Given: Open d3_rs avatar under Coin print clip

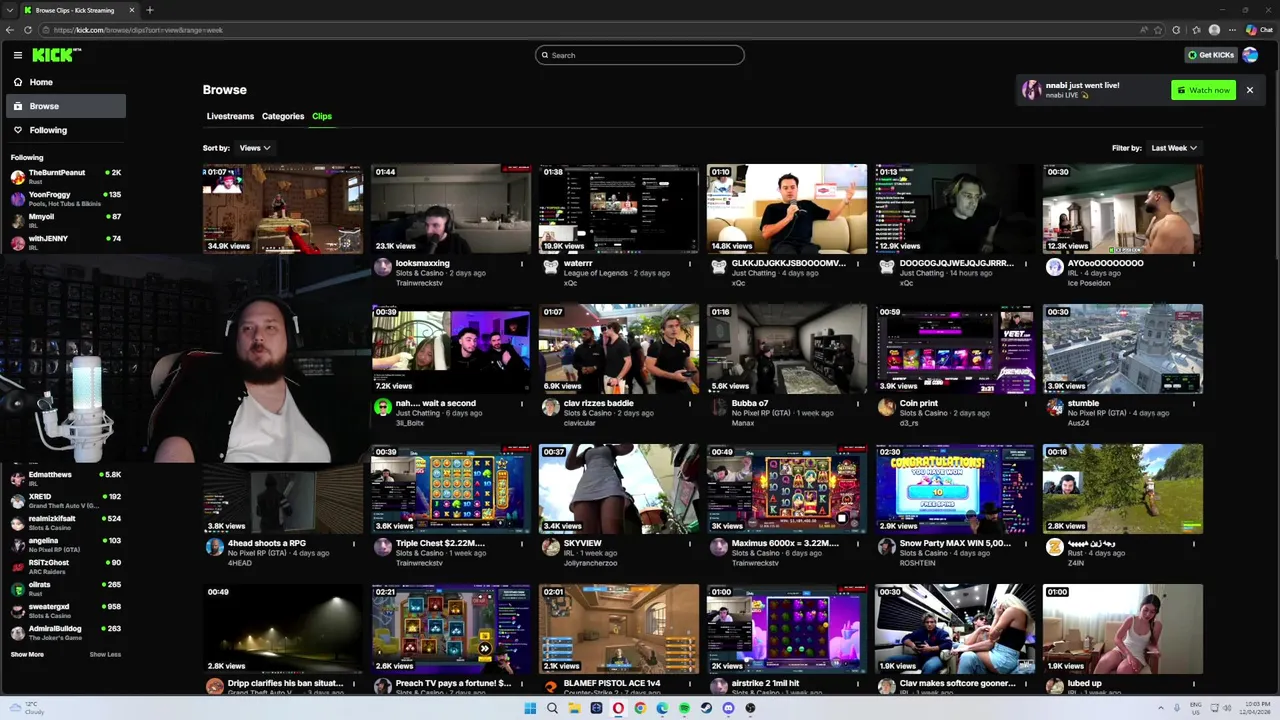Looking at the screenshot, I should pos(887,407).
